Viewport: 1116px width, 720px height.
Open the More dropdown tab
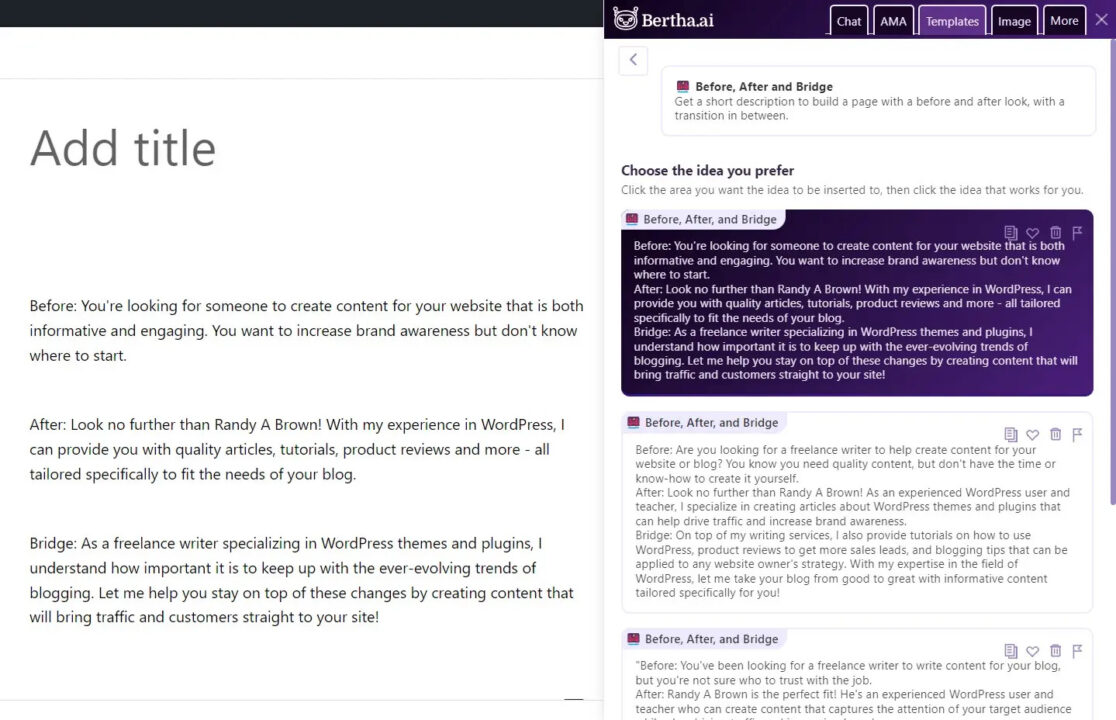coord(1064,20)
